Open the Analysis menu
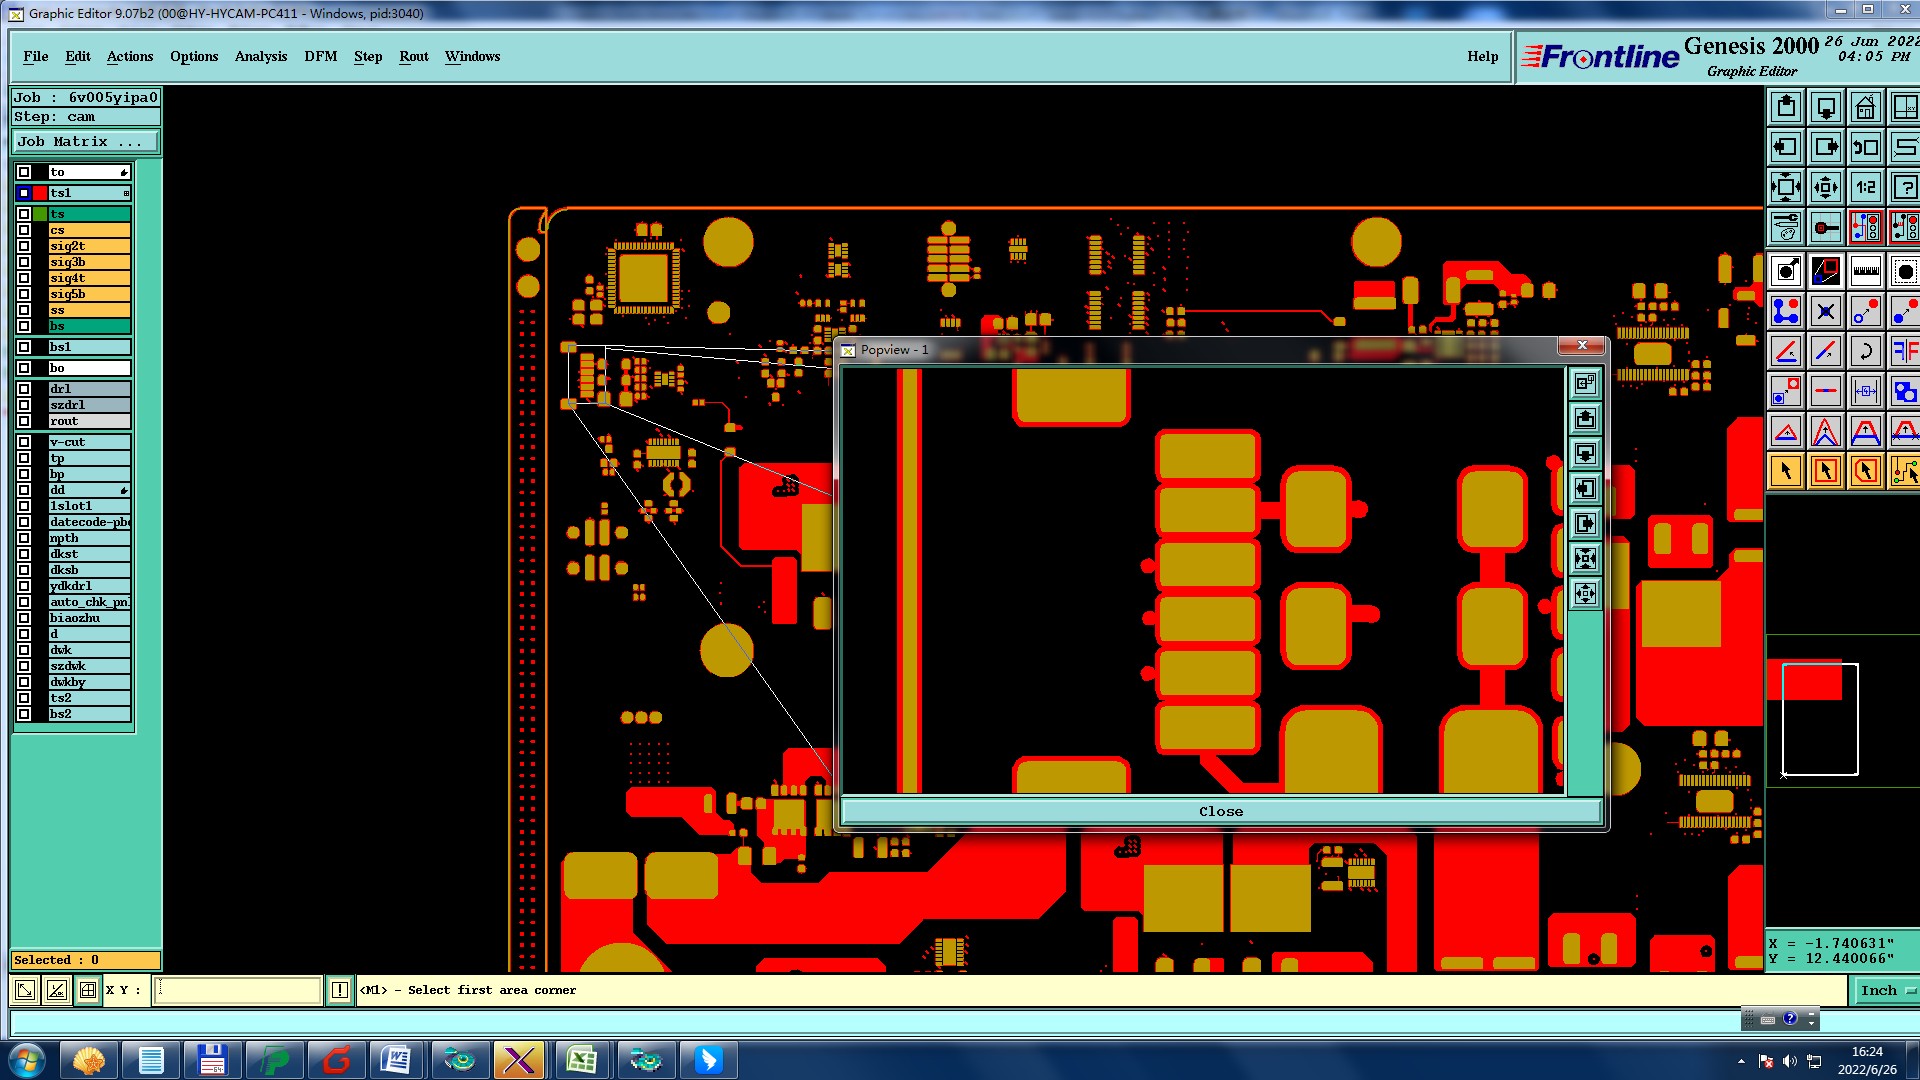Screen dimensions: 1920x1080 click(260, 57)
